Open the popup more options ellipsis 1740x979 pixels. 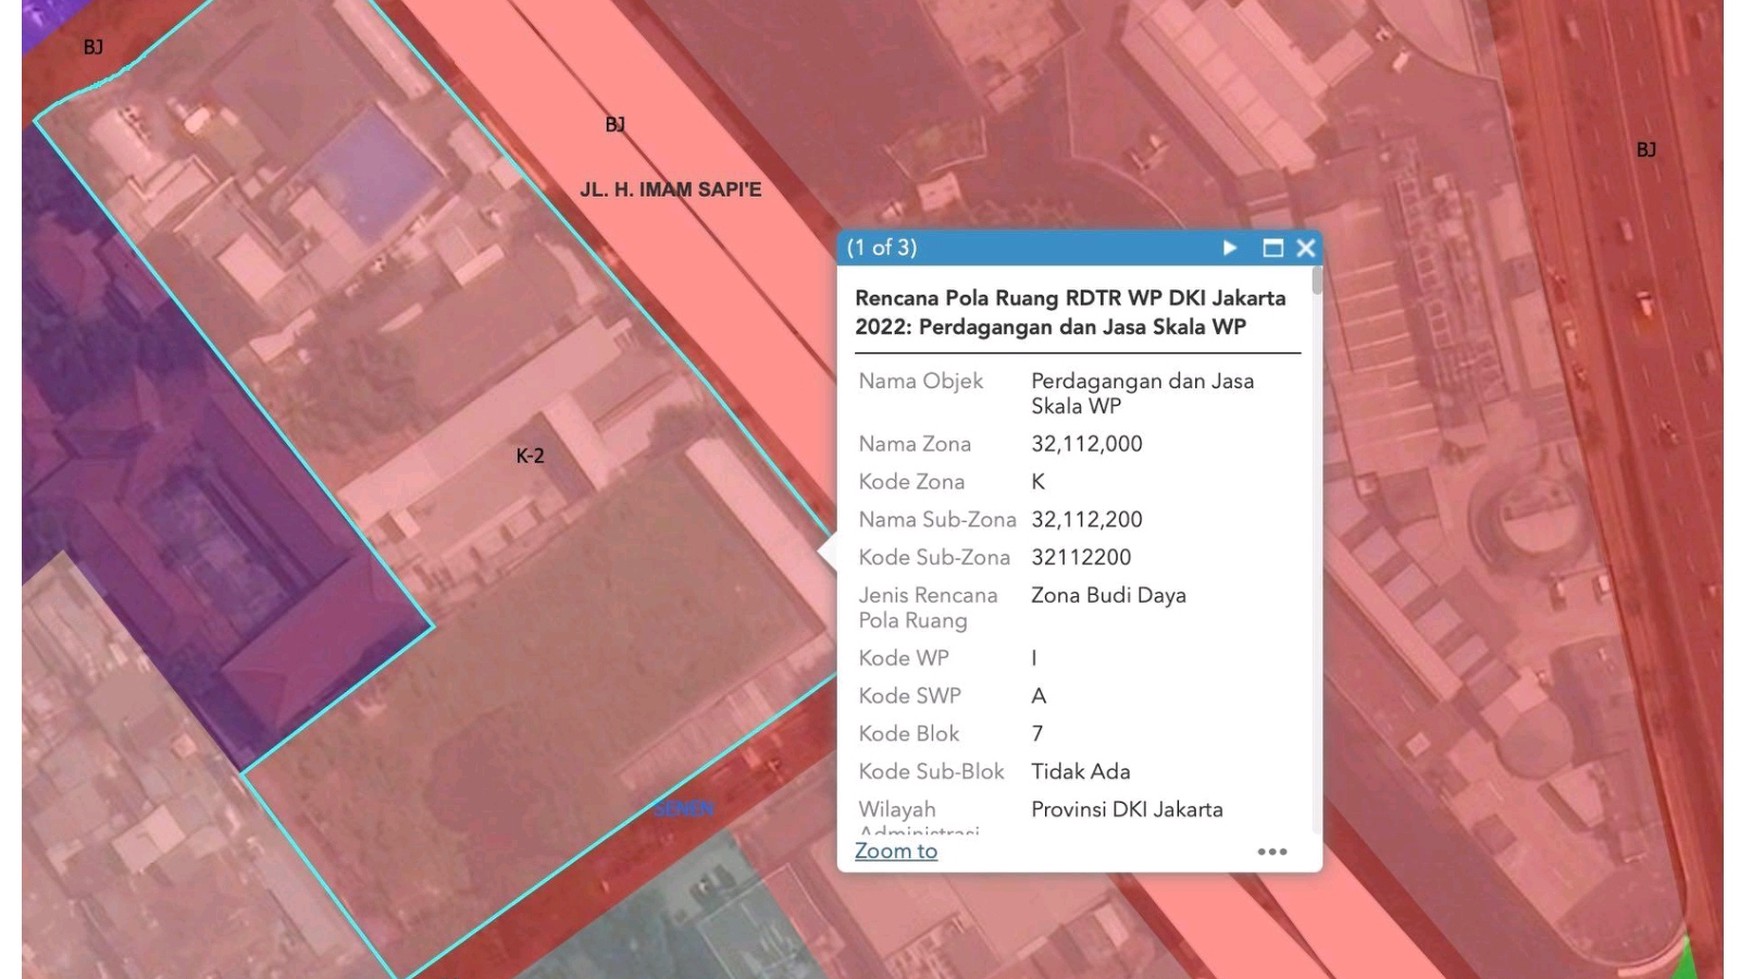point(1272,852)
